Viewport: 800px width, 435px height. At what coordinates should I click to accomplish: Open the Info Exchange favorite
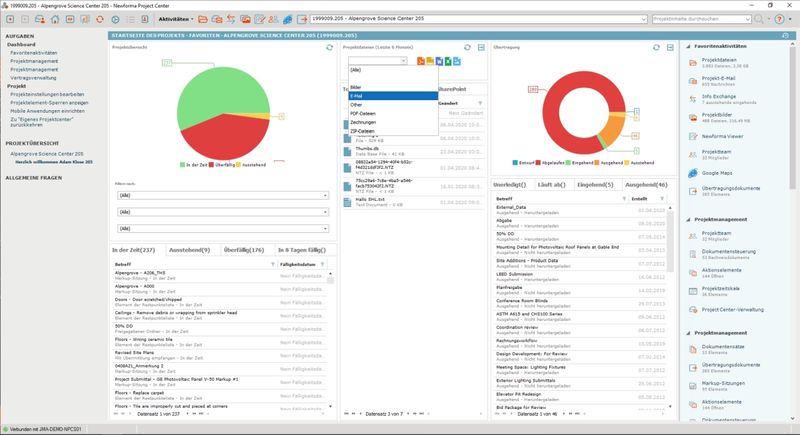coord(718,98)
